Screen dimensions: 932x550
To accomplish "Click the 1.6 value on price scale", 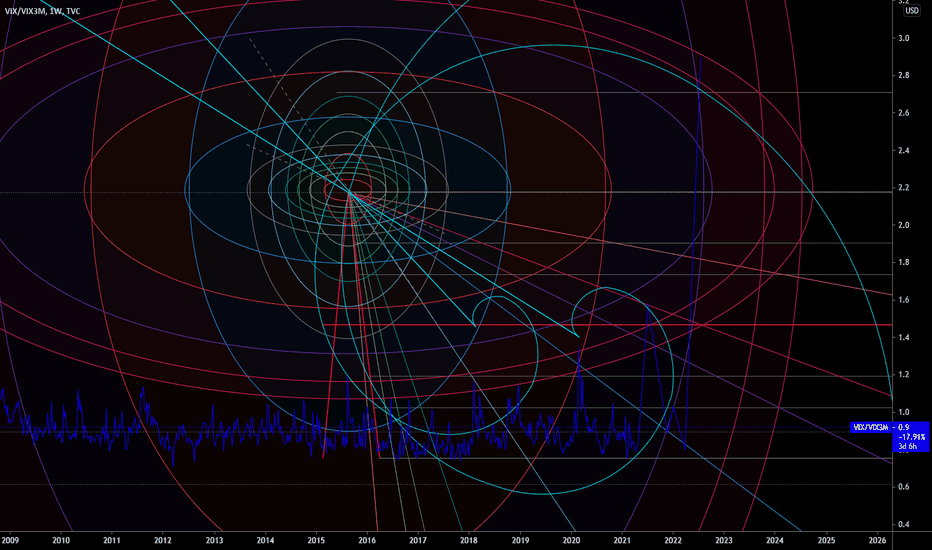I will (904, 300).
